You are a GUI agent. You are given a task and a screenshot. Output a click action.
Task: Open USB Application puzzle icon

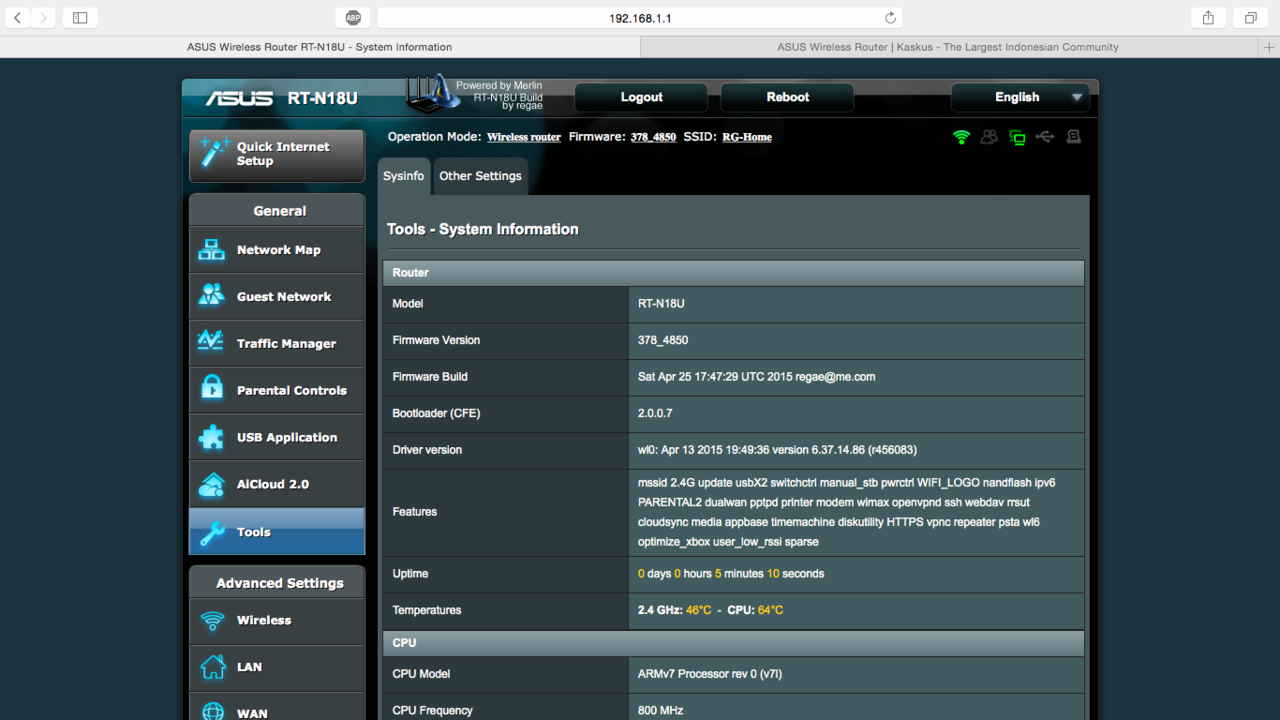click(x=212, y=437)
